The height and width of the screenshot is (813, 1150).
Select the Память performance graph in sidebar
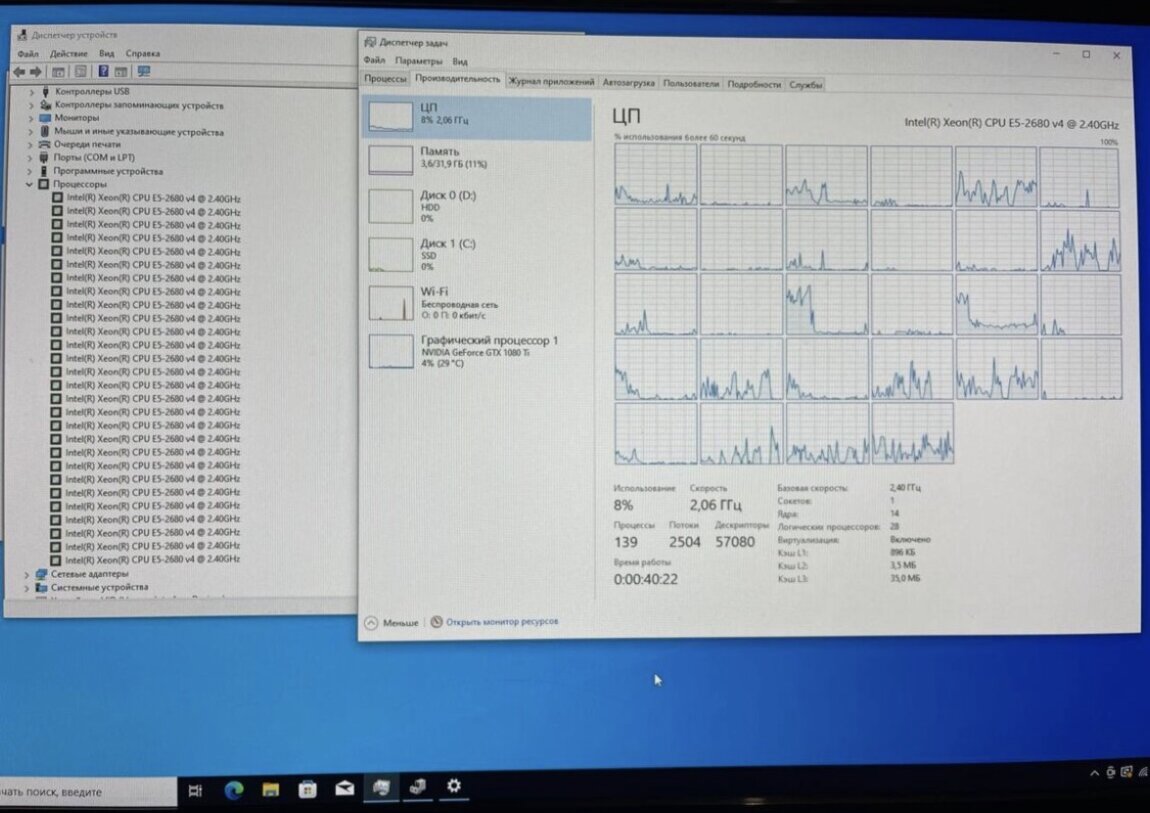click(477, 158)
